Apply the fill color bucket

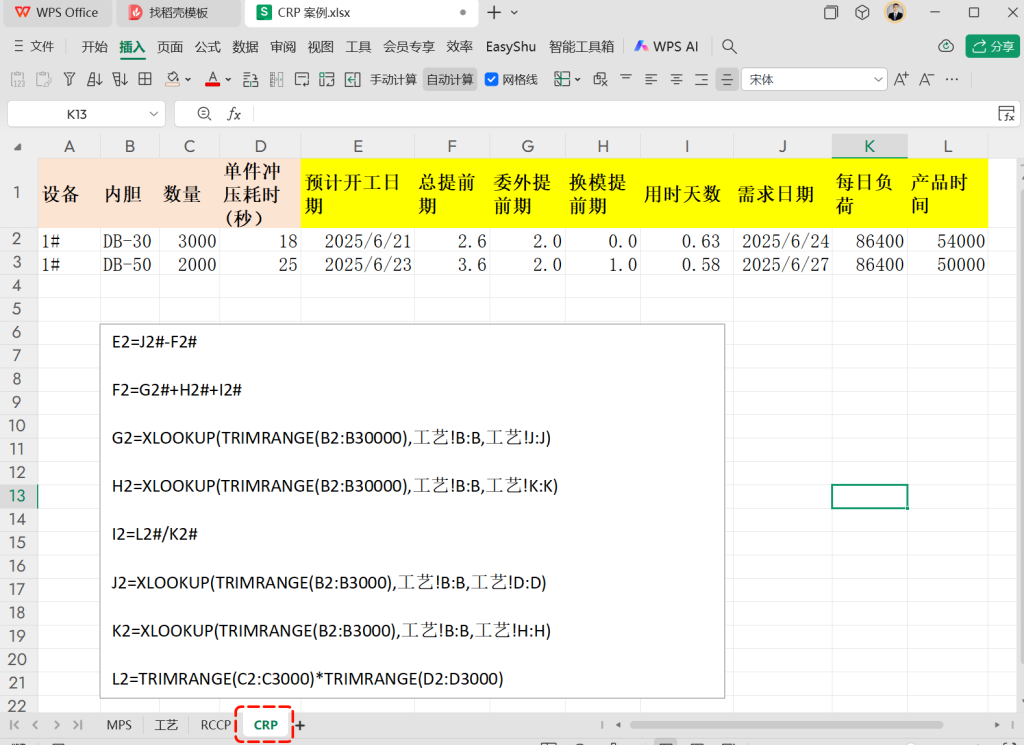coord(172,80)
